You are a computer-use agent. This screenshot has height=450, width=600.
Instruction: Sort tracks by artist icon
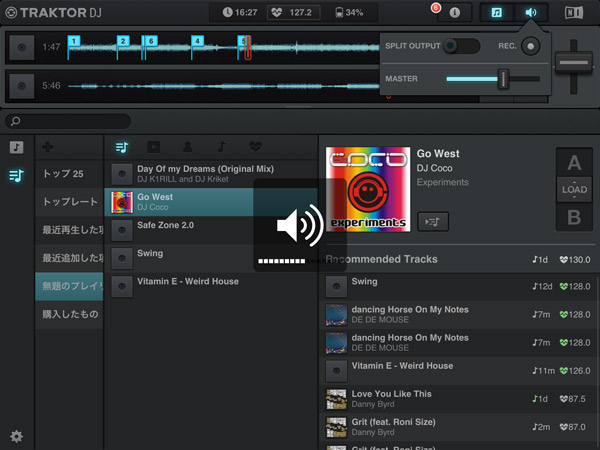click(x=188, y=147)
